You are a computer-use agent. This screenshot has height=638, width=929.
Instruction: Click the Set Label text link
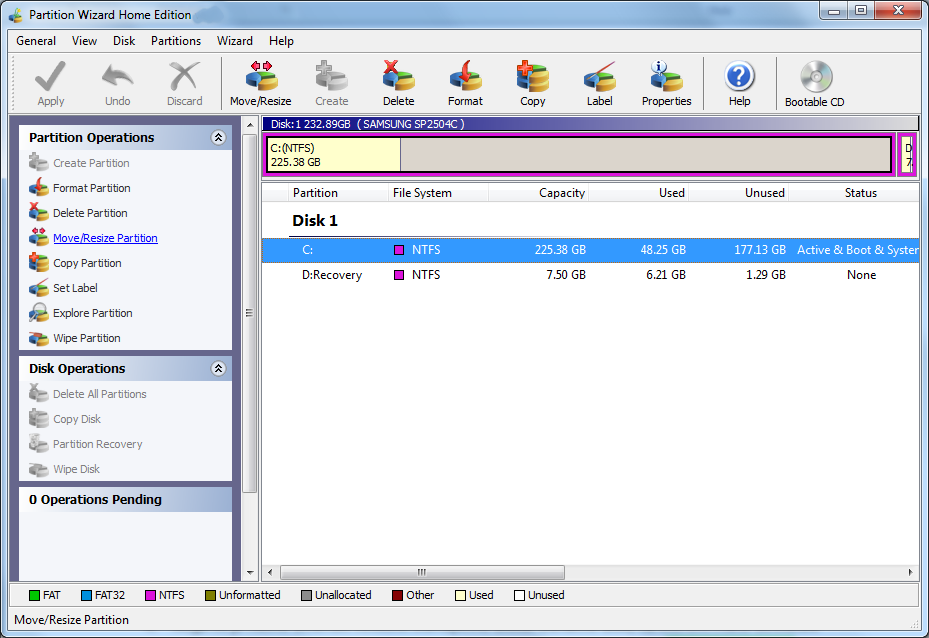click(x=75, y=288)
